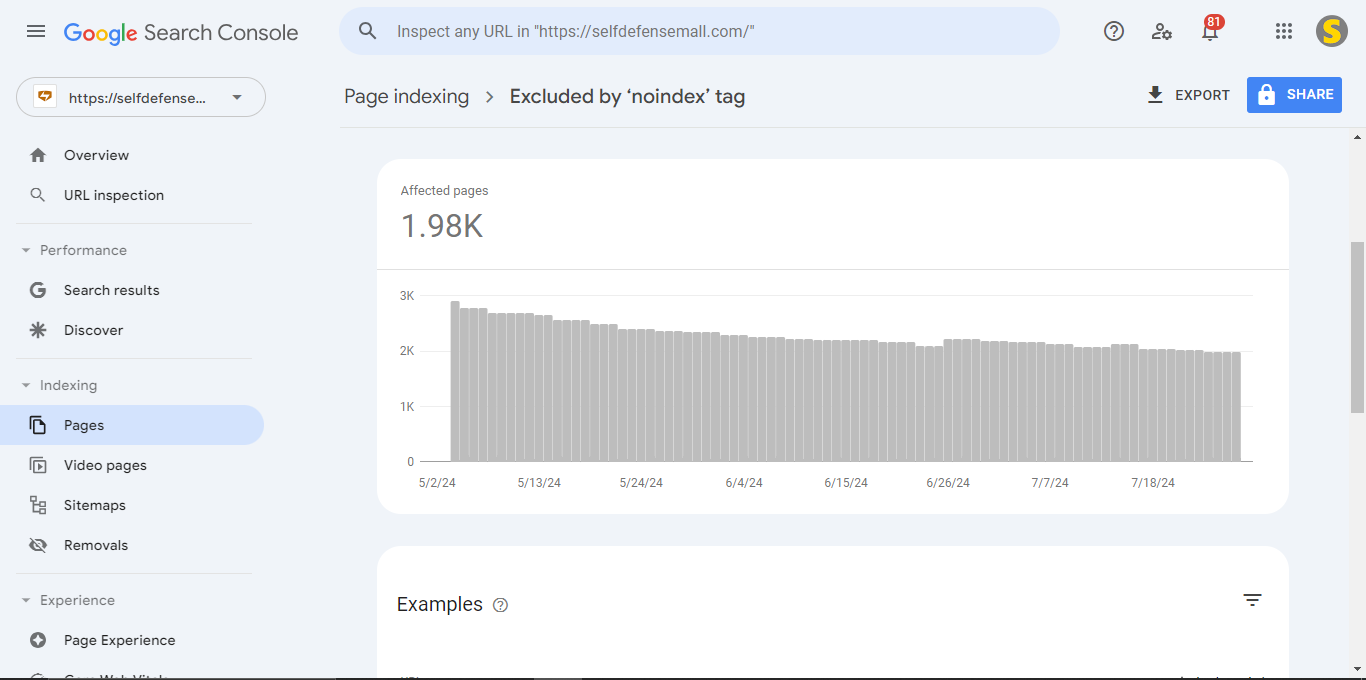Click scrollbar down arrow
Viewport: 1366px width, 680px height.
1357,667
